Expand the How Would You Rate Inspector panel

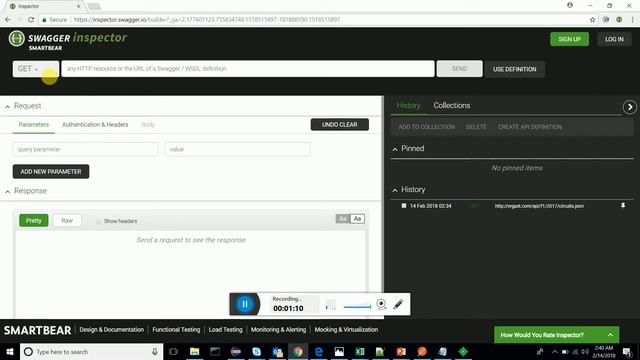pyautogui.click(x=557, y=335)
